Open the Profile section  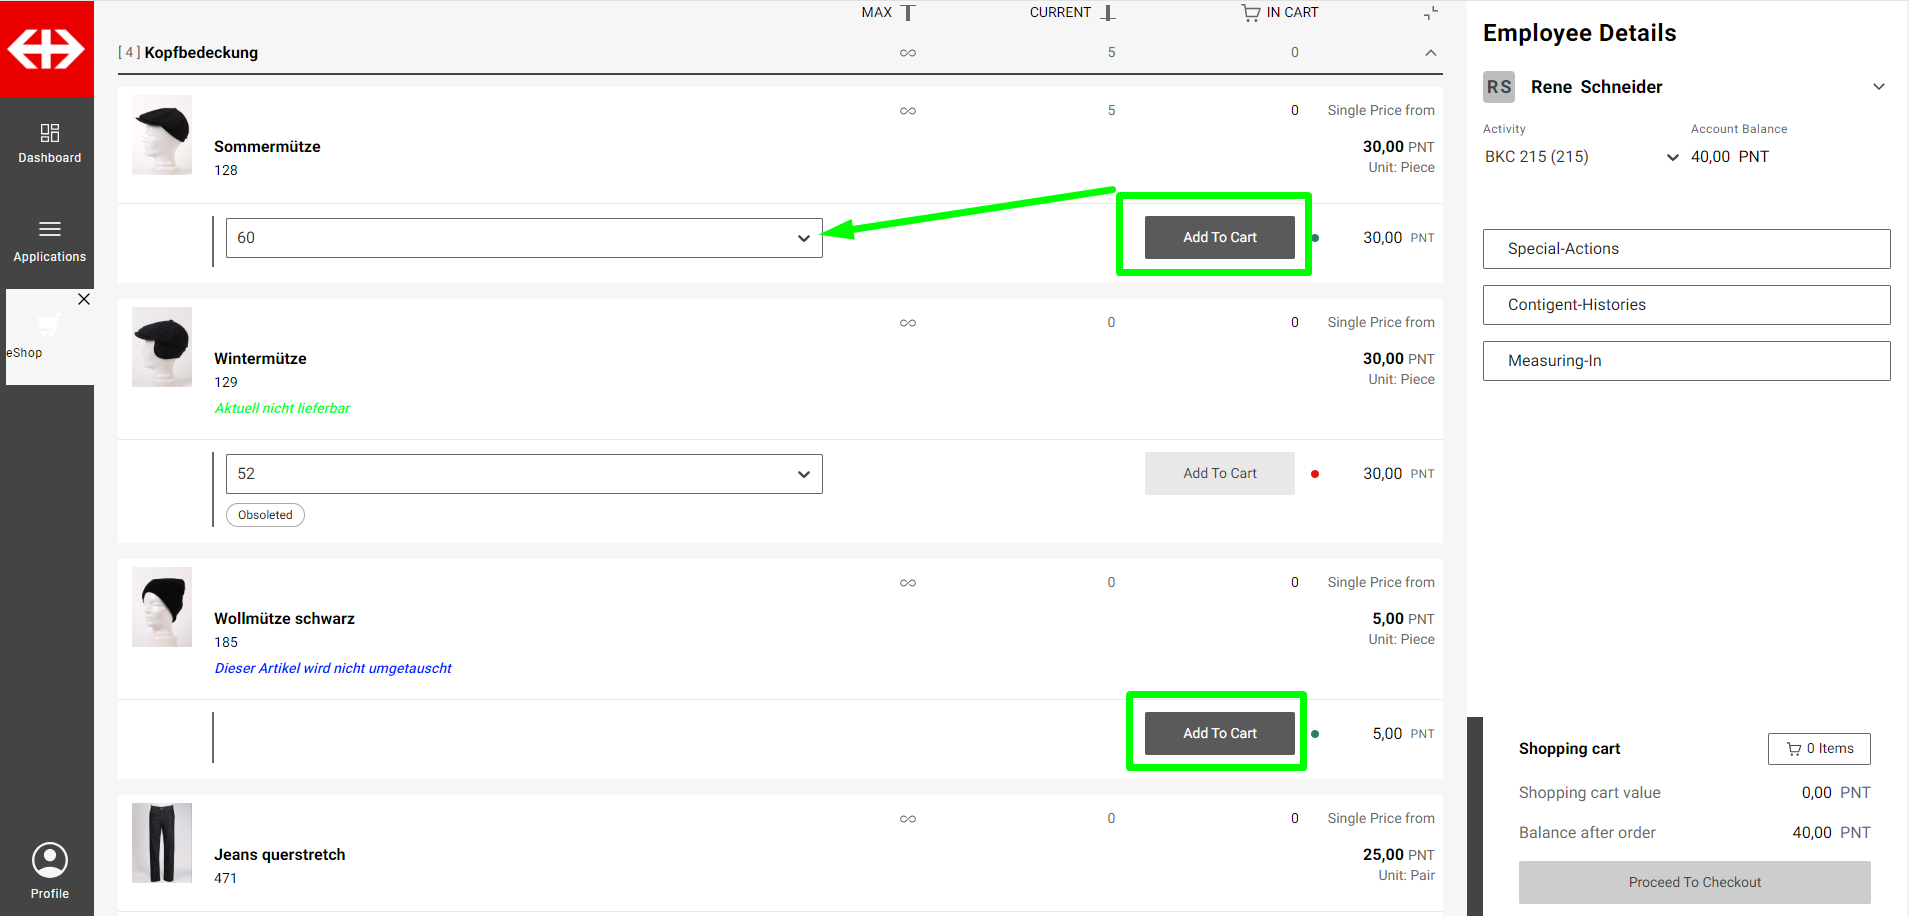(x=49, y=870)
